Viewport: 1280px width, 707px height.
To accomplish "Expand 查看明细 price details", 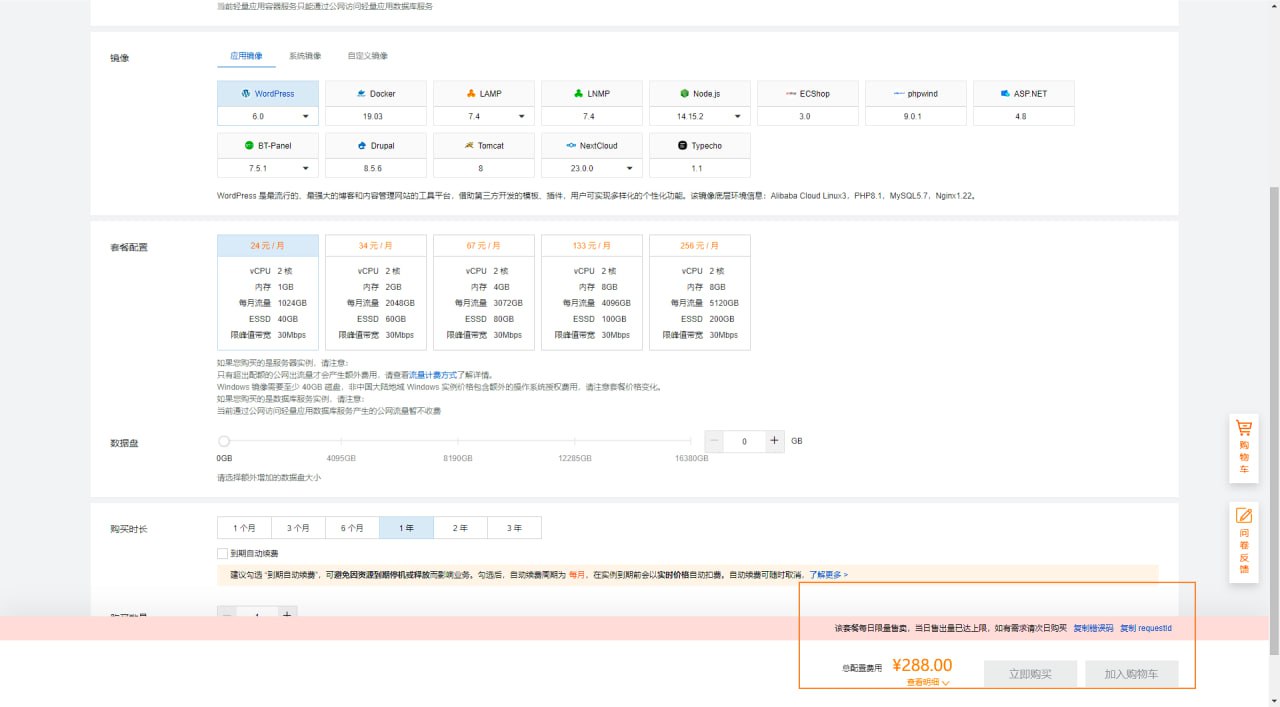I will tap(928, 682).
